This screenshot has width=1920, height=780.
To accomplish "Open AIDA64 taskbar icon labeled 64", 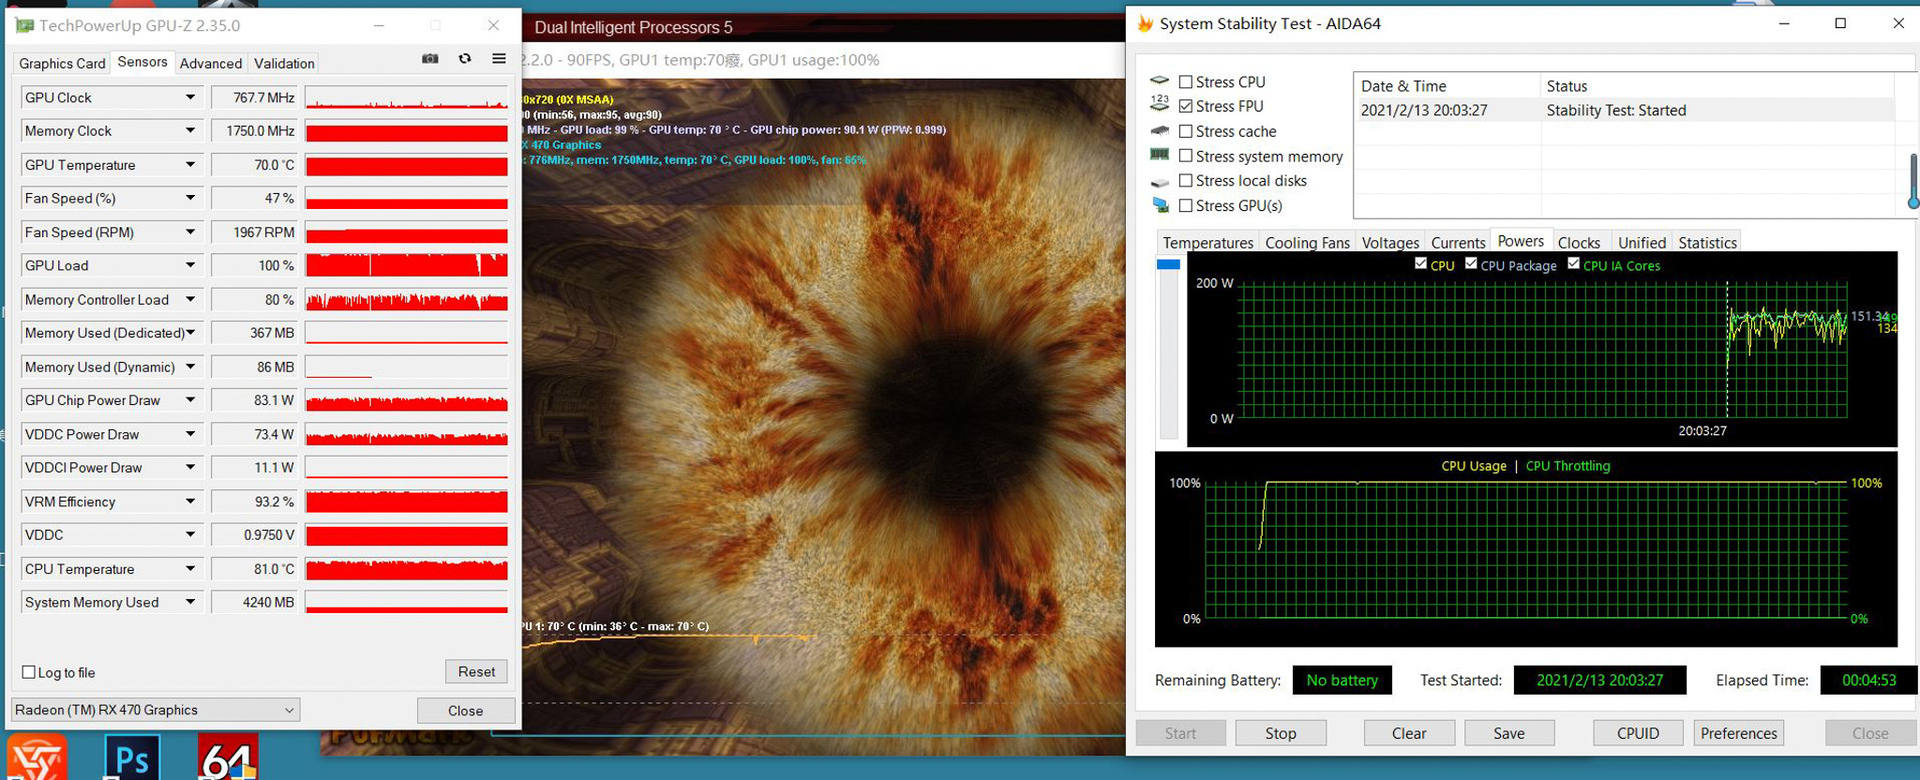I will [227, 757].
